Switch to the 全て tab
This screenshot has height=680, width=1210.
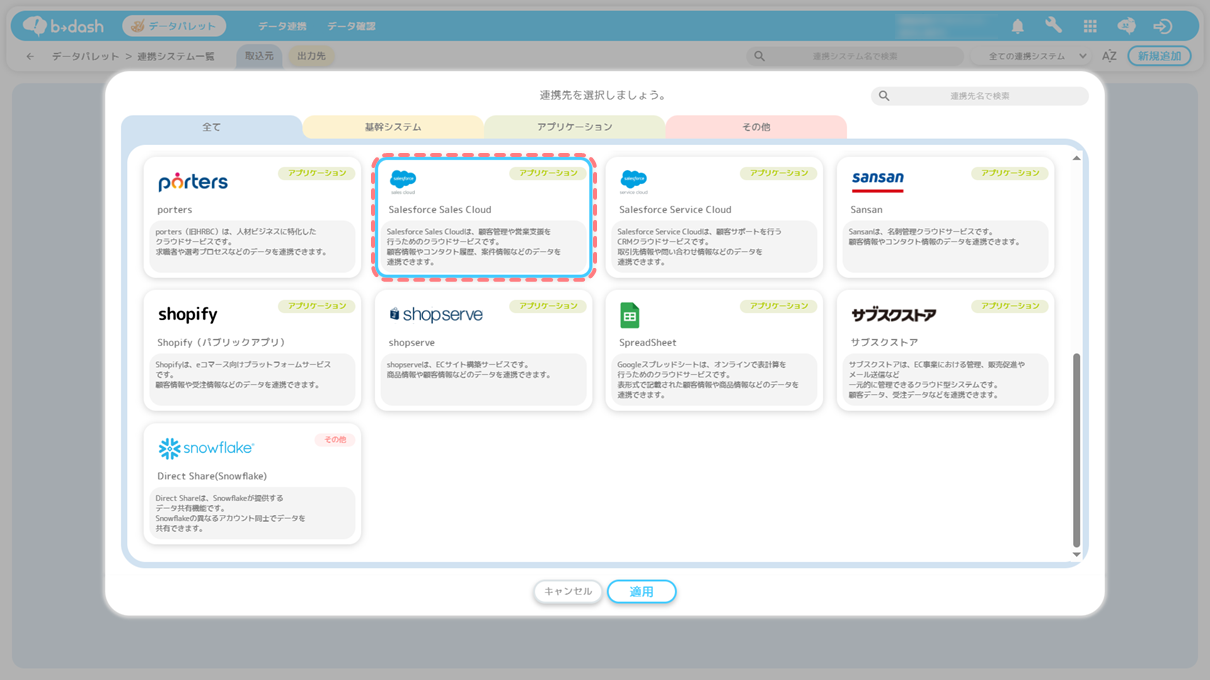[212, 127]
